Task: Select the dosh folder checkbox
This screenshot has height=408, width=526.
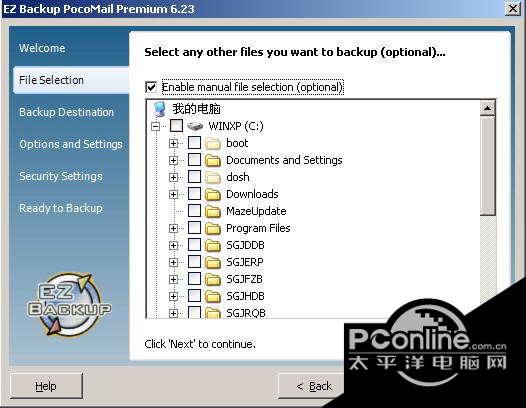Action: tap(194, 176)
